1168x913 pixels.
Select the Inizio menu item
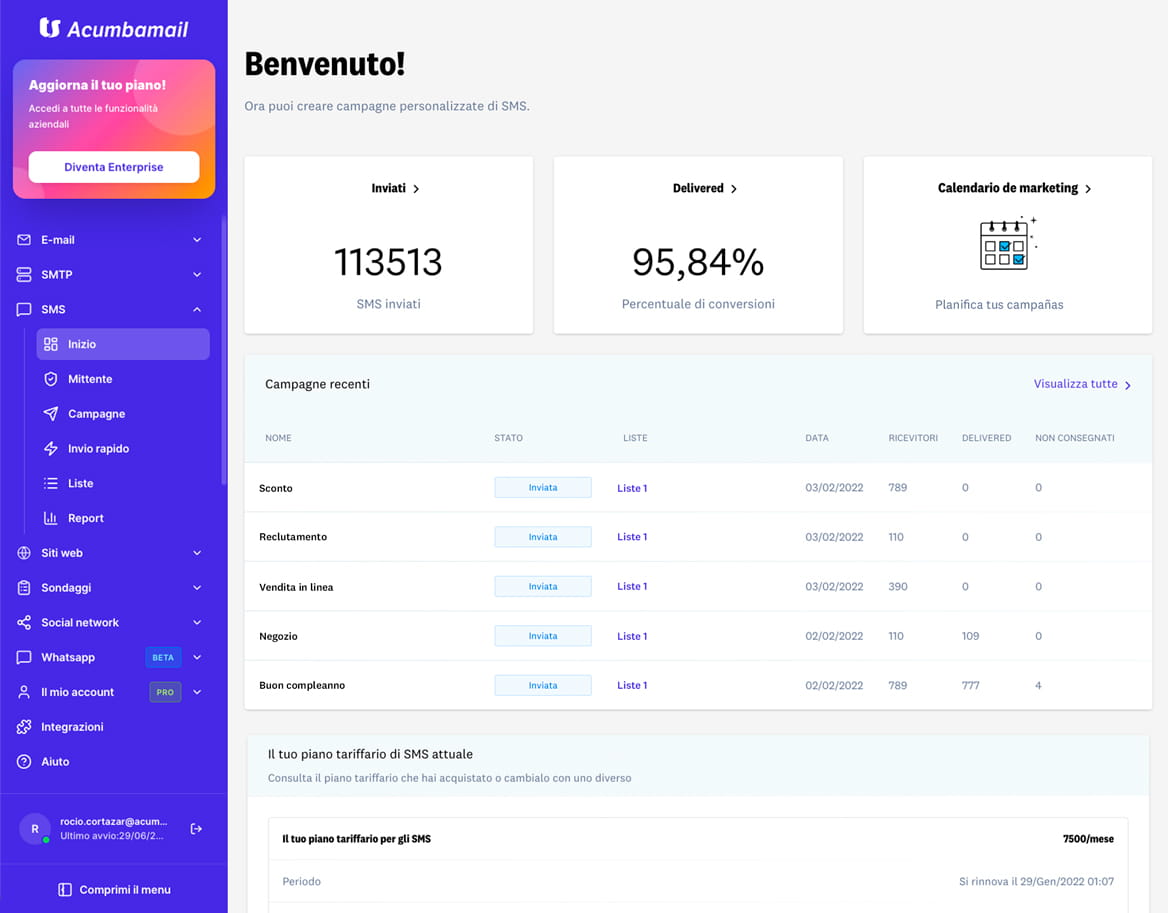pyautogui.click(x=123, y=344)
